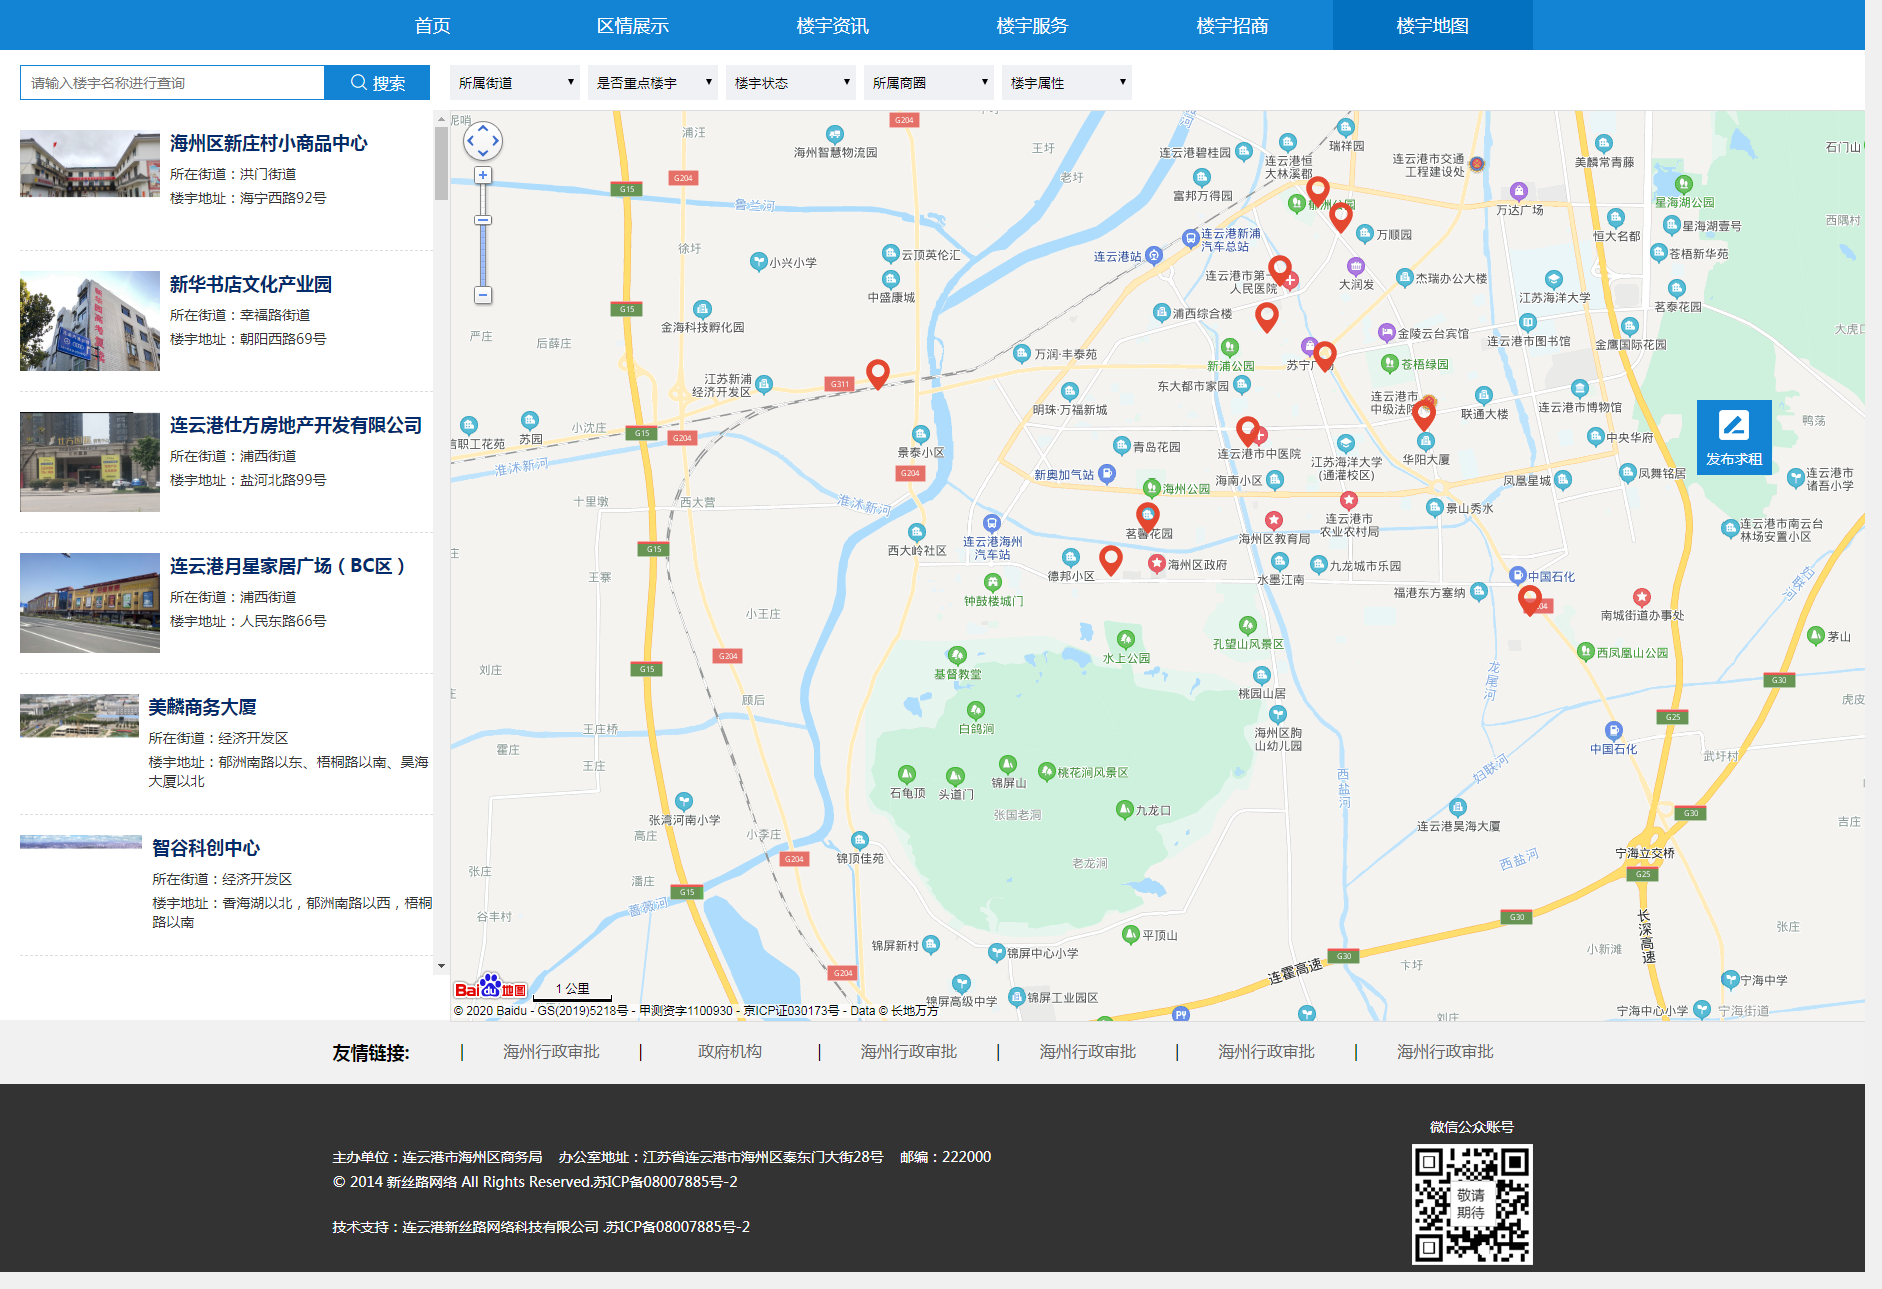
Task: Click the red marker near G311 road
Action: (x=877, y=373)
